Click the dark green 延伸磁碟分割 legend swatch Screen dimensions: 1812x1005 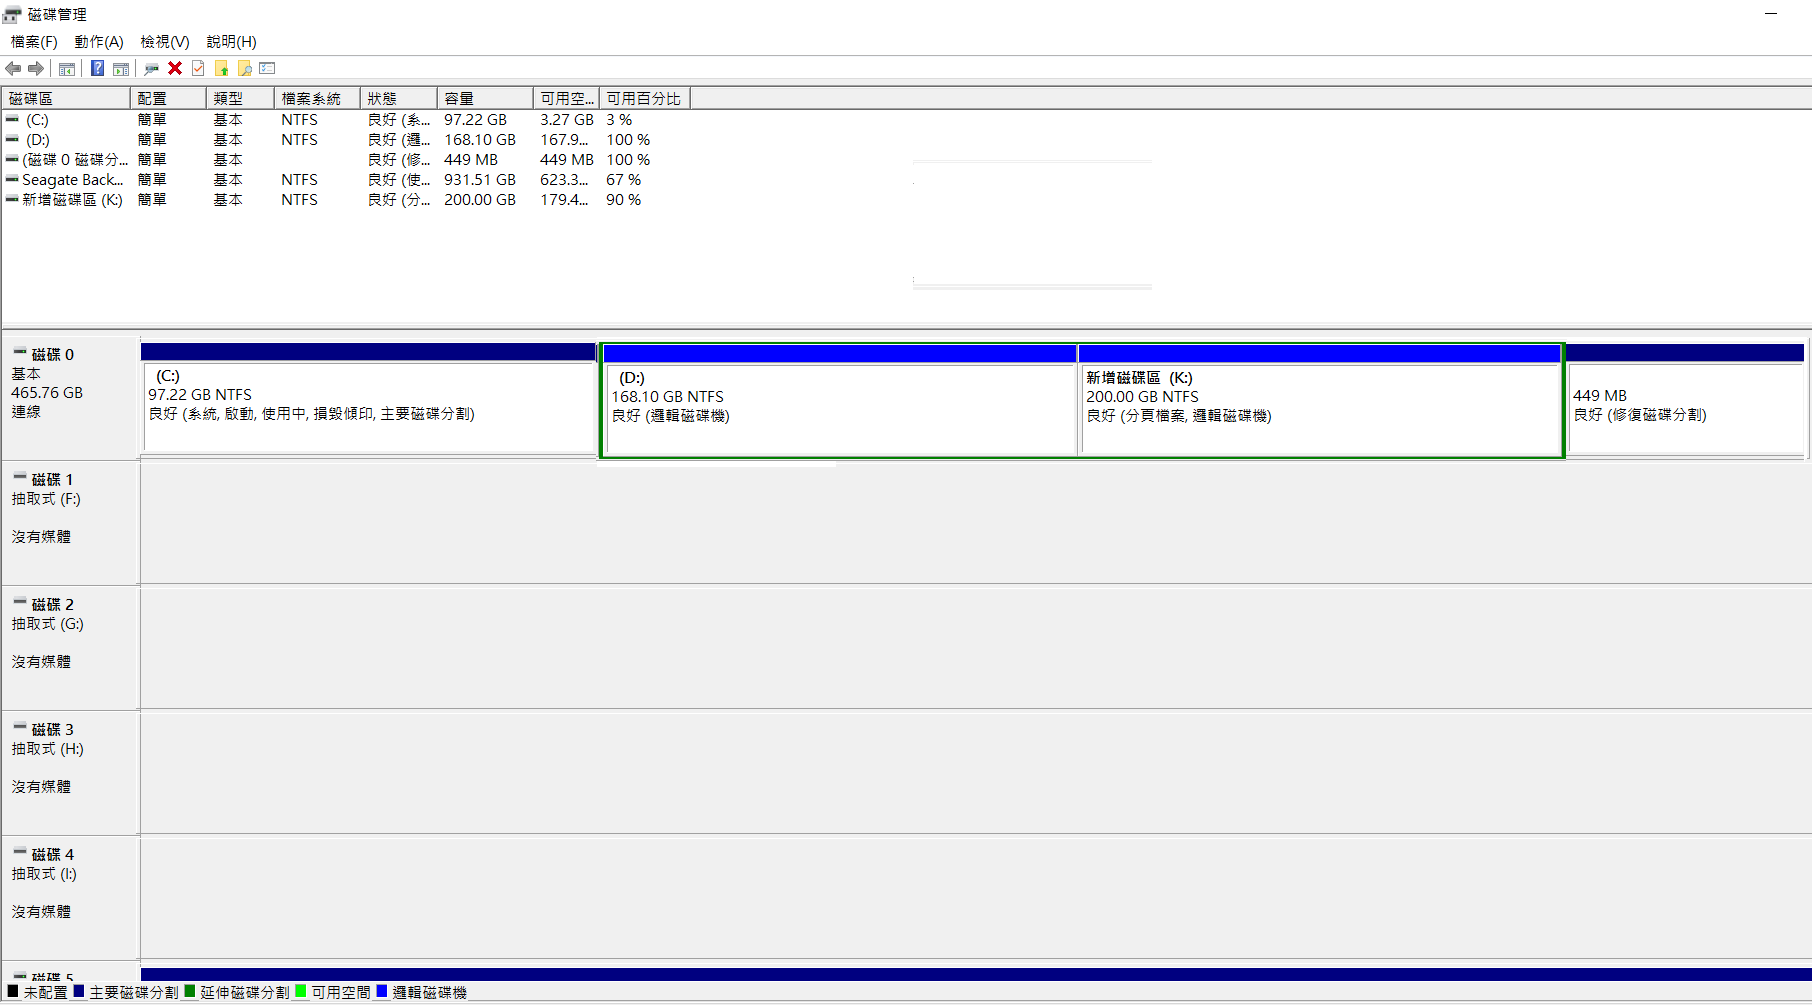(x=190, y=991)
